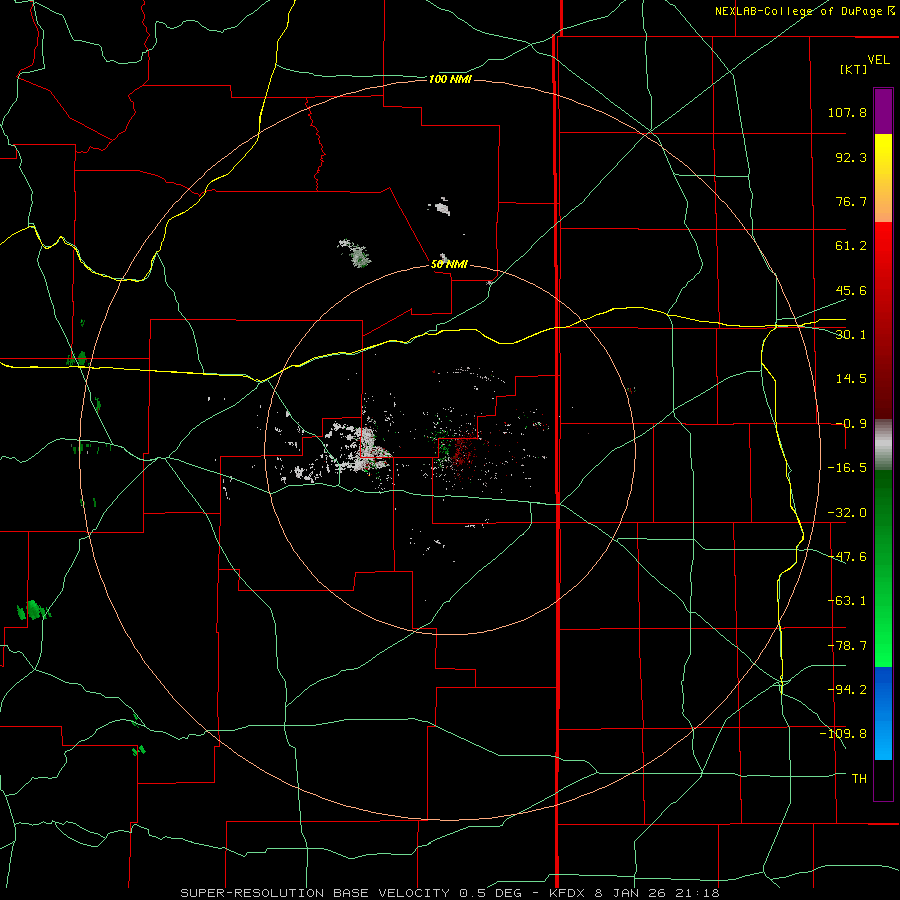Screen dimensions: 900x900
Task: Click the 50 NMI range ring label
Action: [449, 265]
